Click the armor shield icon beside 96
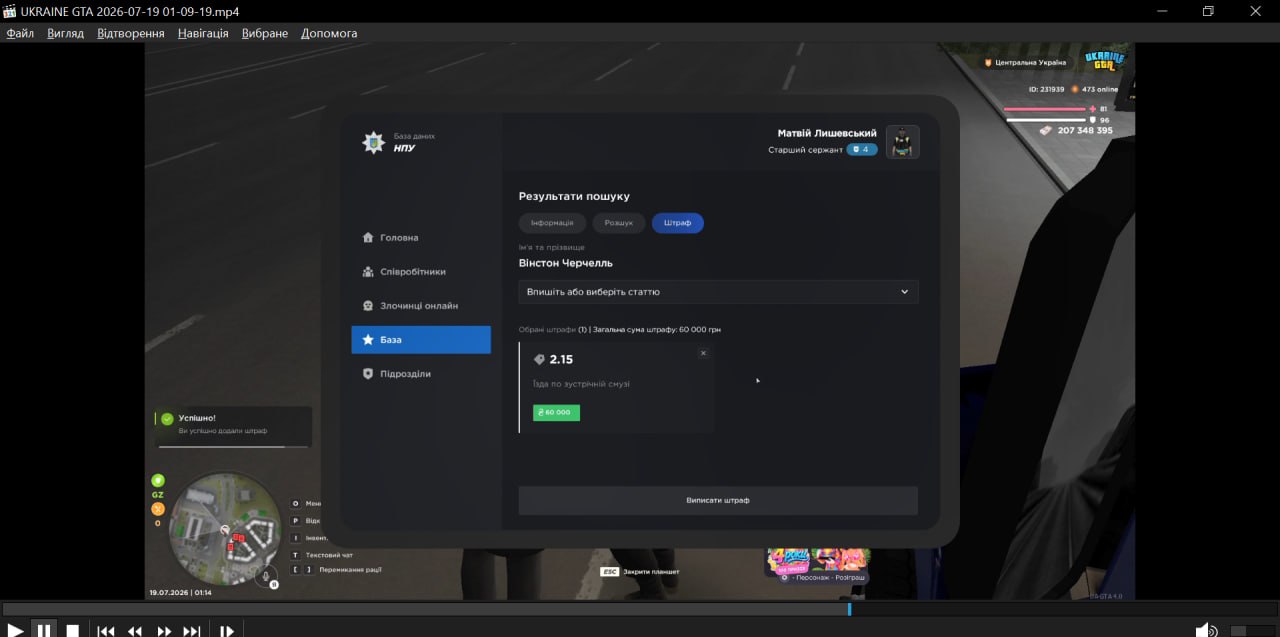This screenshot has height=637, width=1280. pos(1094,120)
